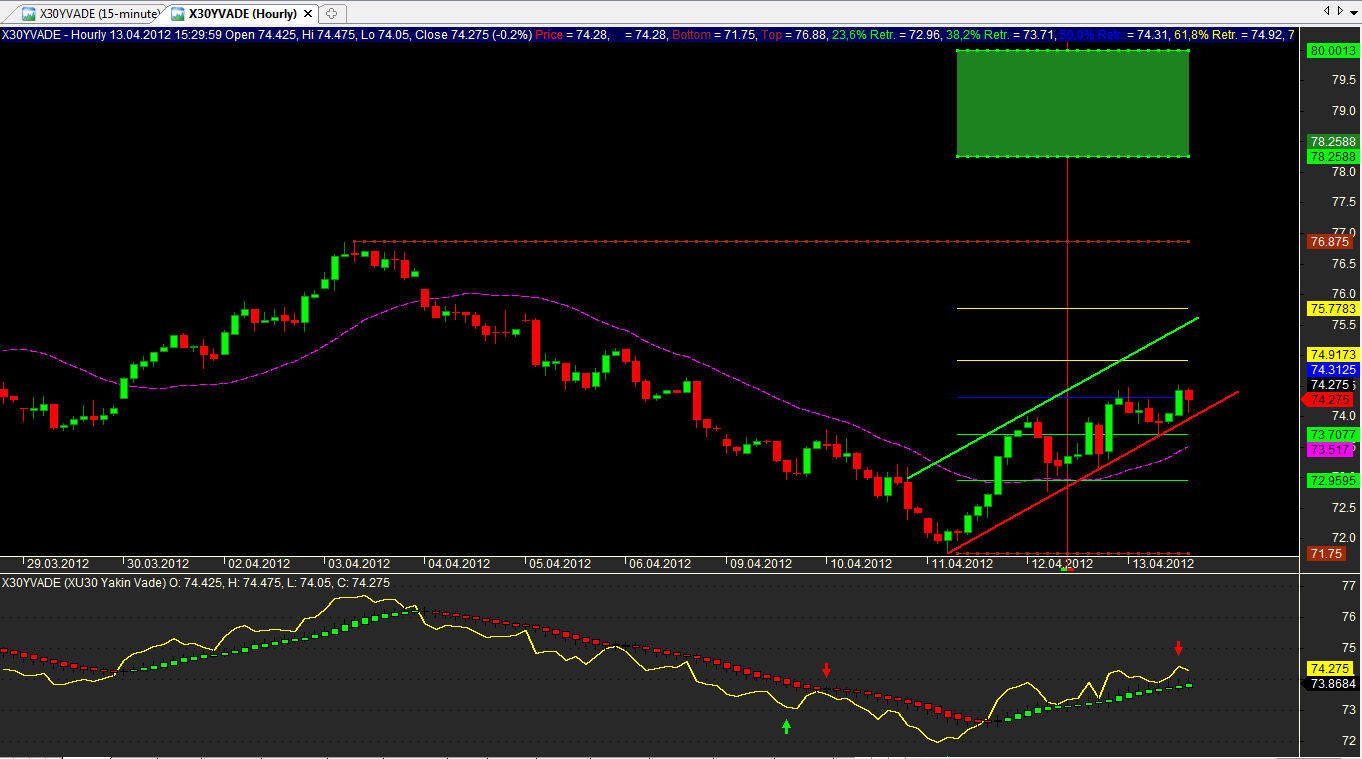This screenshot has height=759, width=1362.
Task: Select the X30YVADE (Hourly) tab
Action: [241, 13]
